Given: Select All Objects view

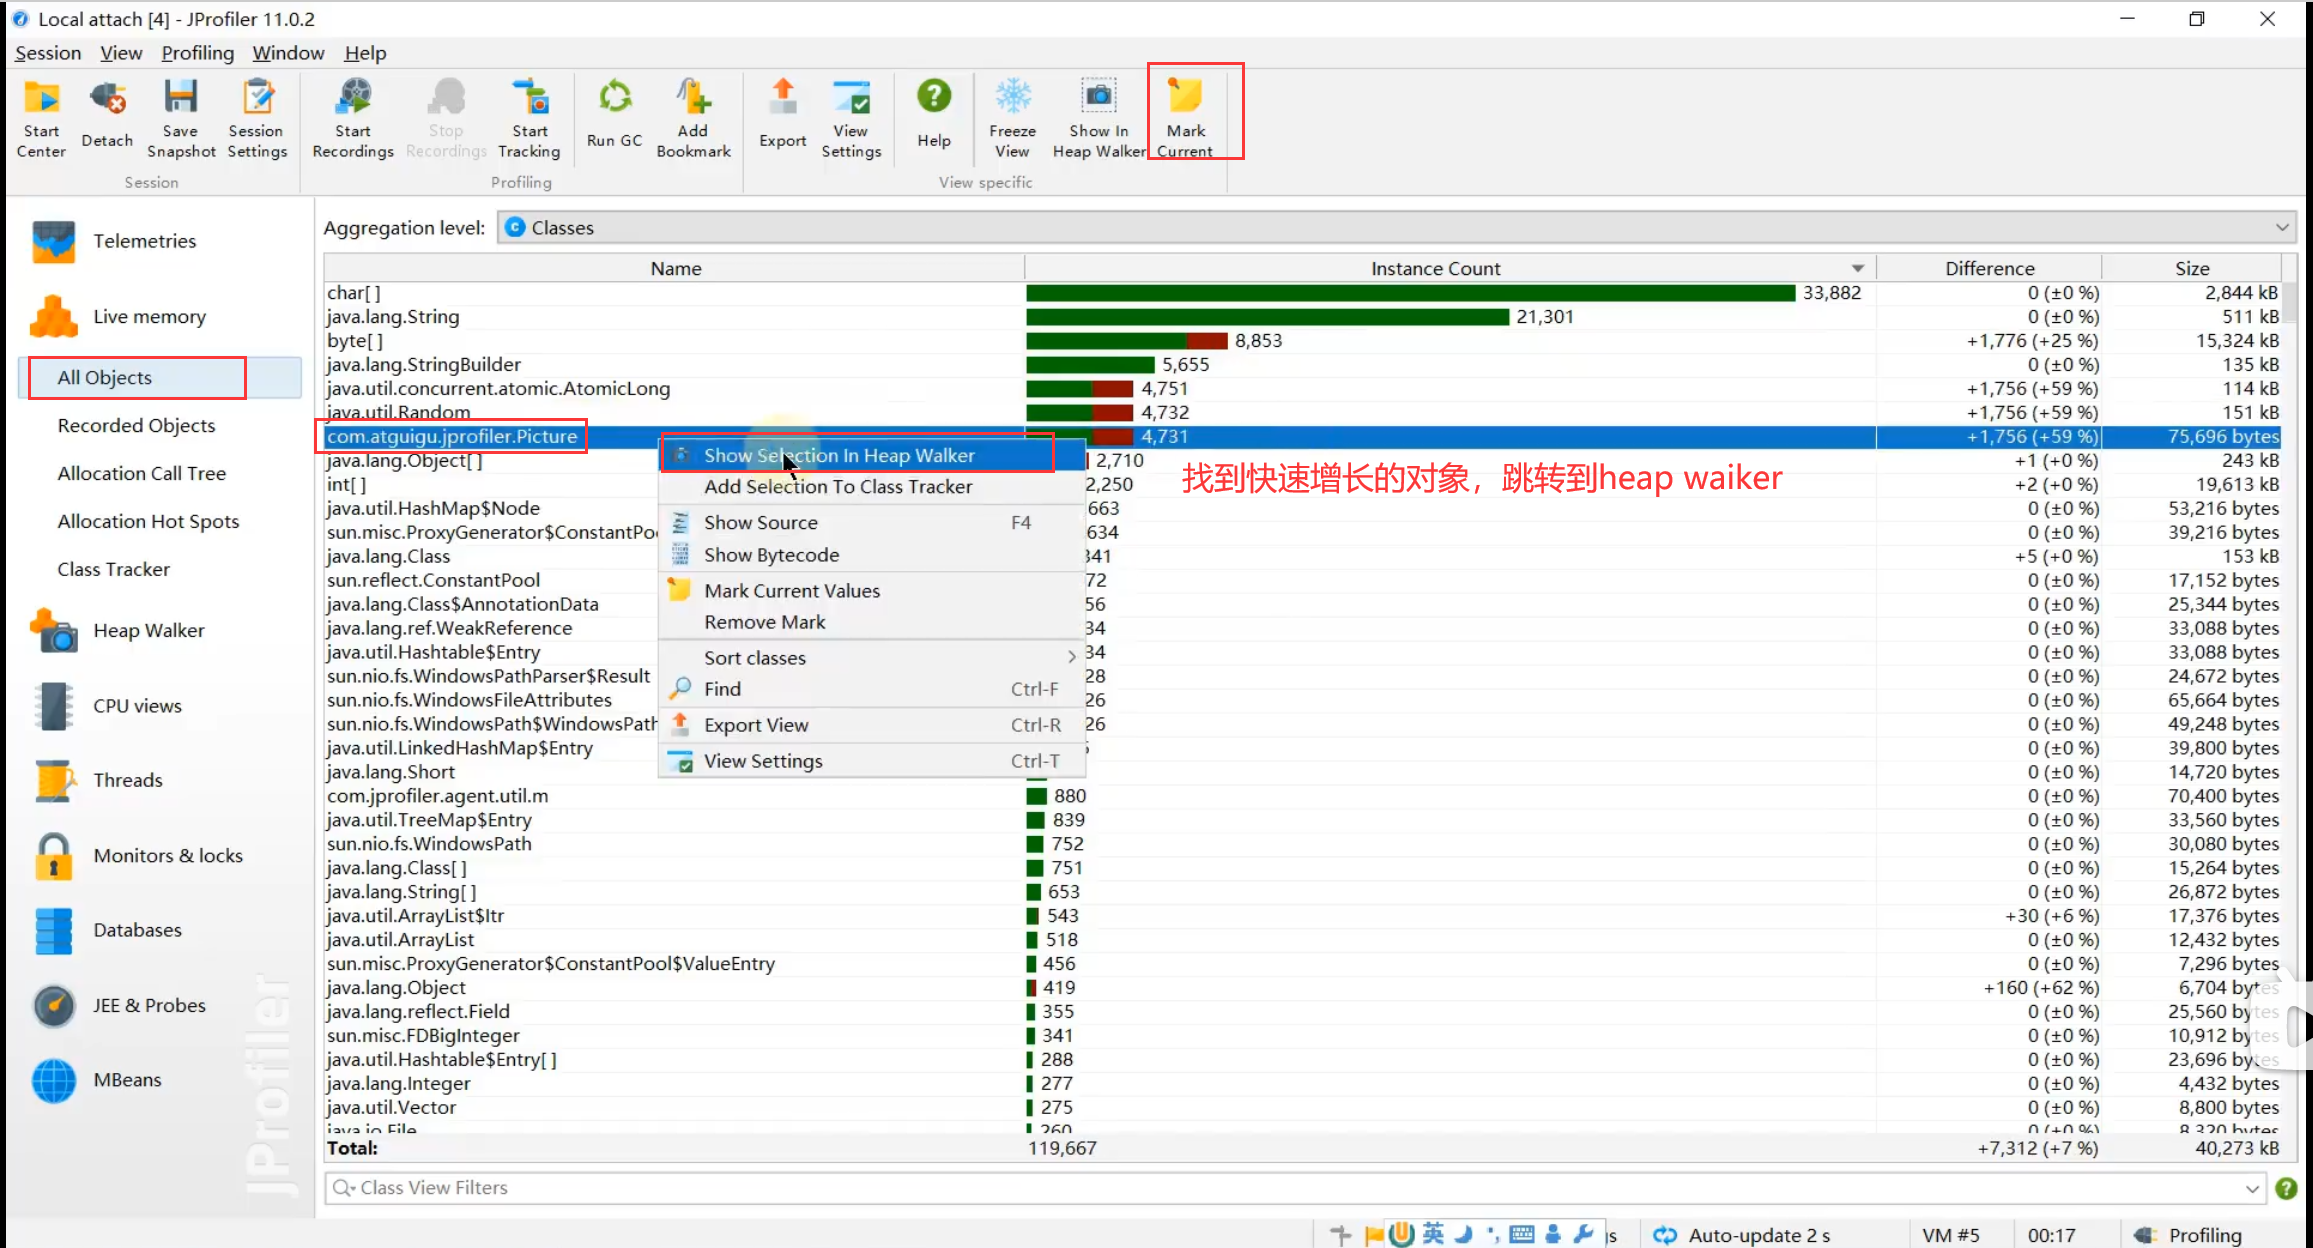Looking at the screenshot, I should click(160, 378).
